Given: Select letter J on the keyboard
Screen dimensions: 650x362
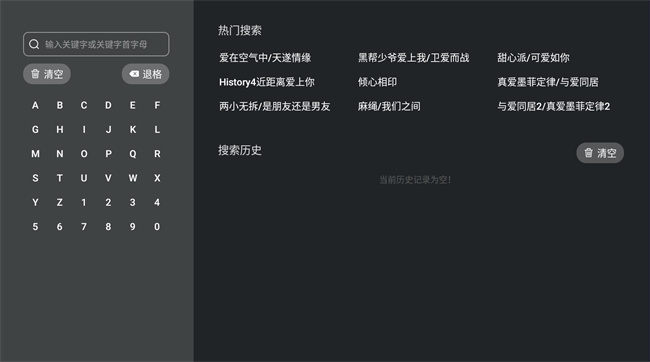Looking at the screenshot, I should [108, 130].
